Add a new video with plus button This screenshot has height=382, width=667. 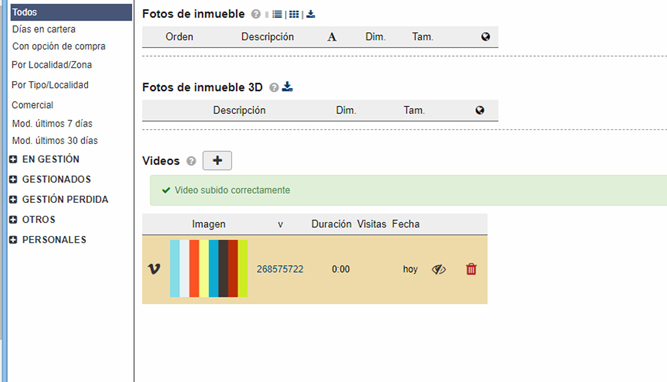tap(217, 160)
